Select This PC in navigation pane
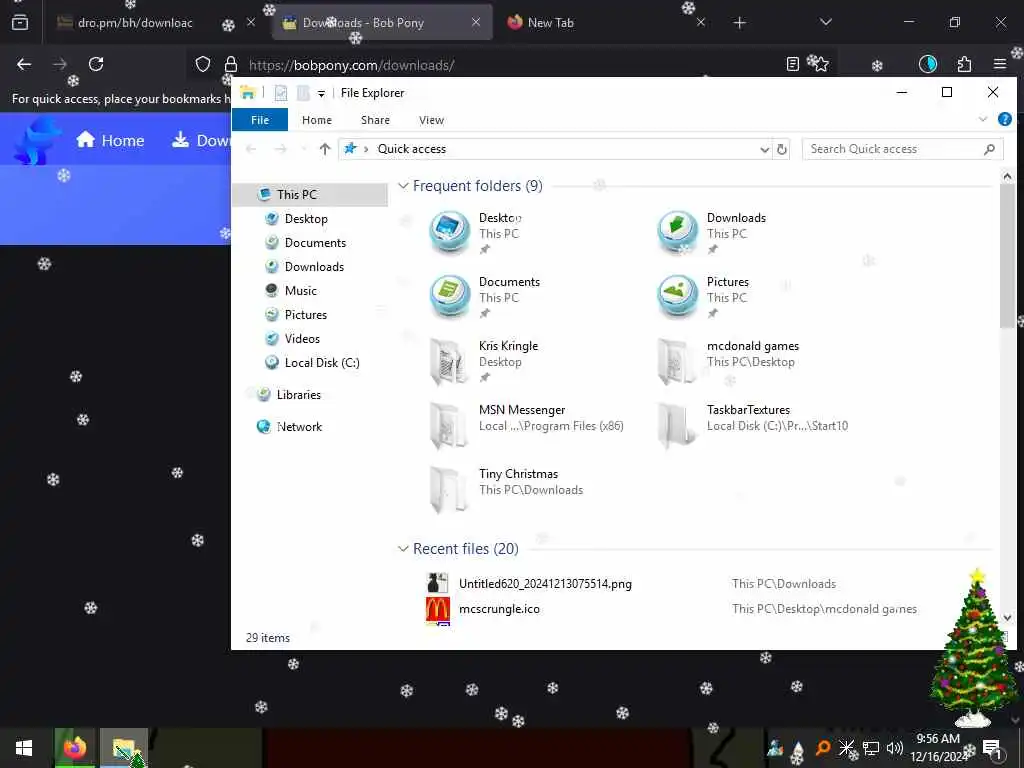 click(296, 195)
